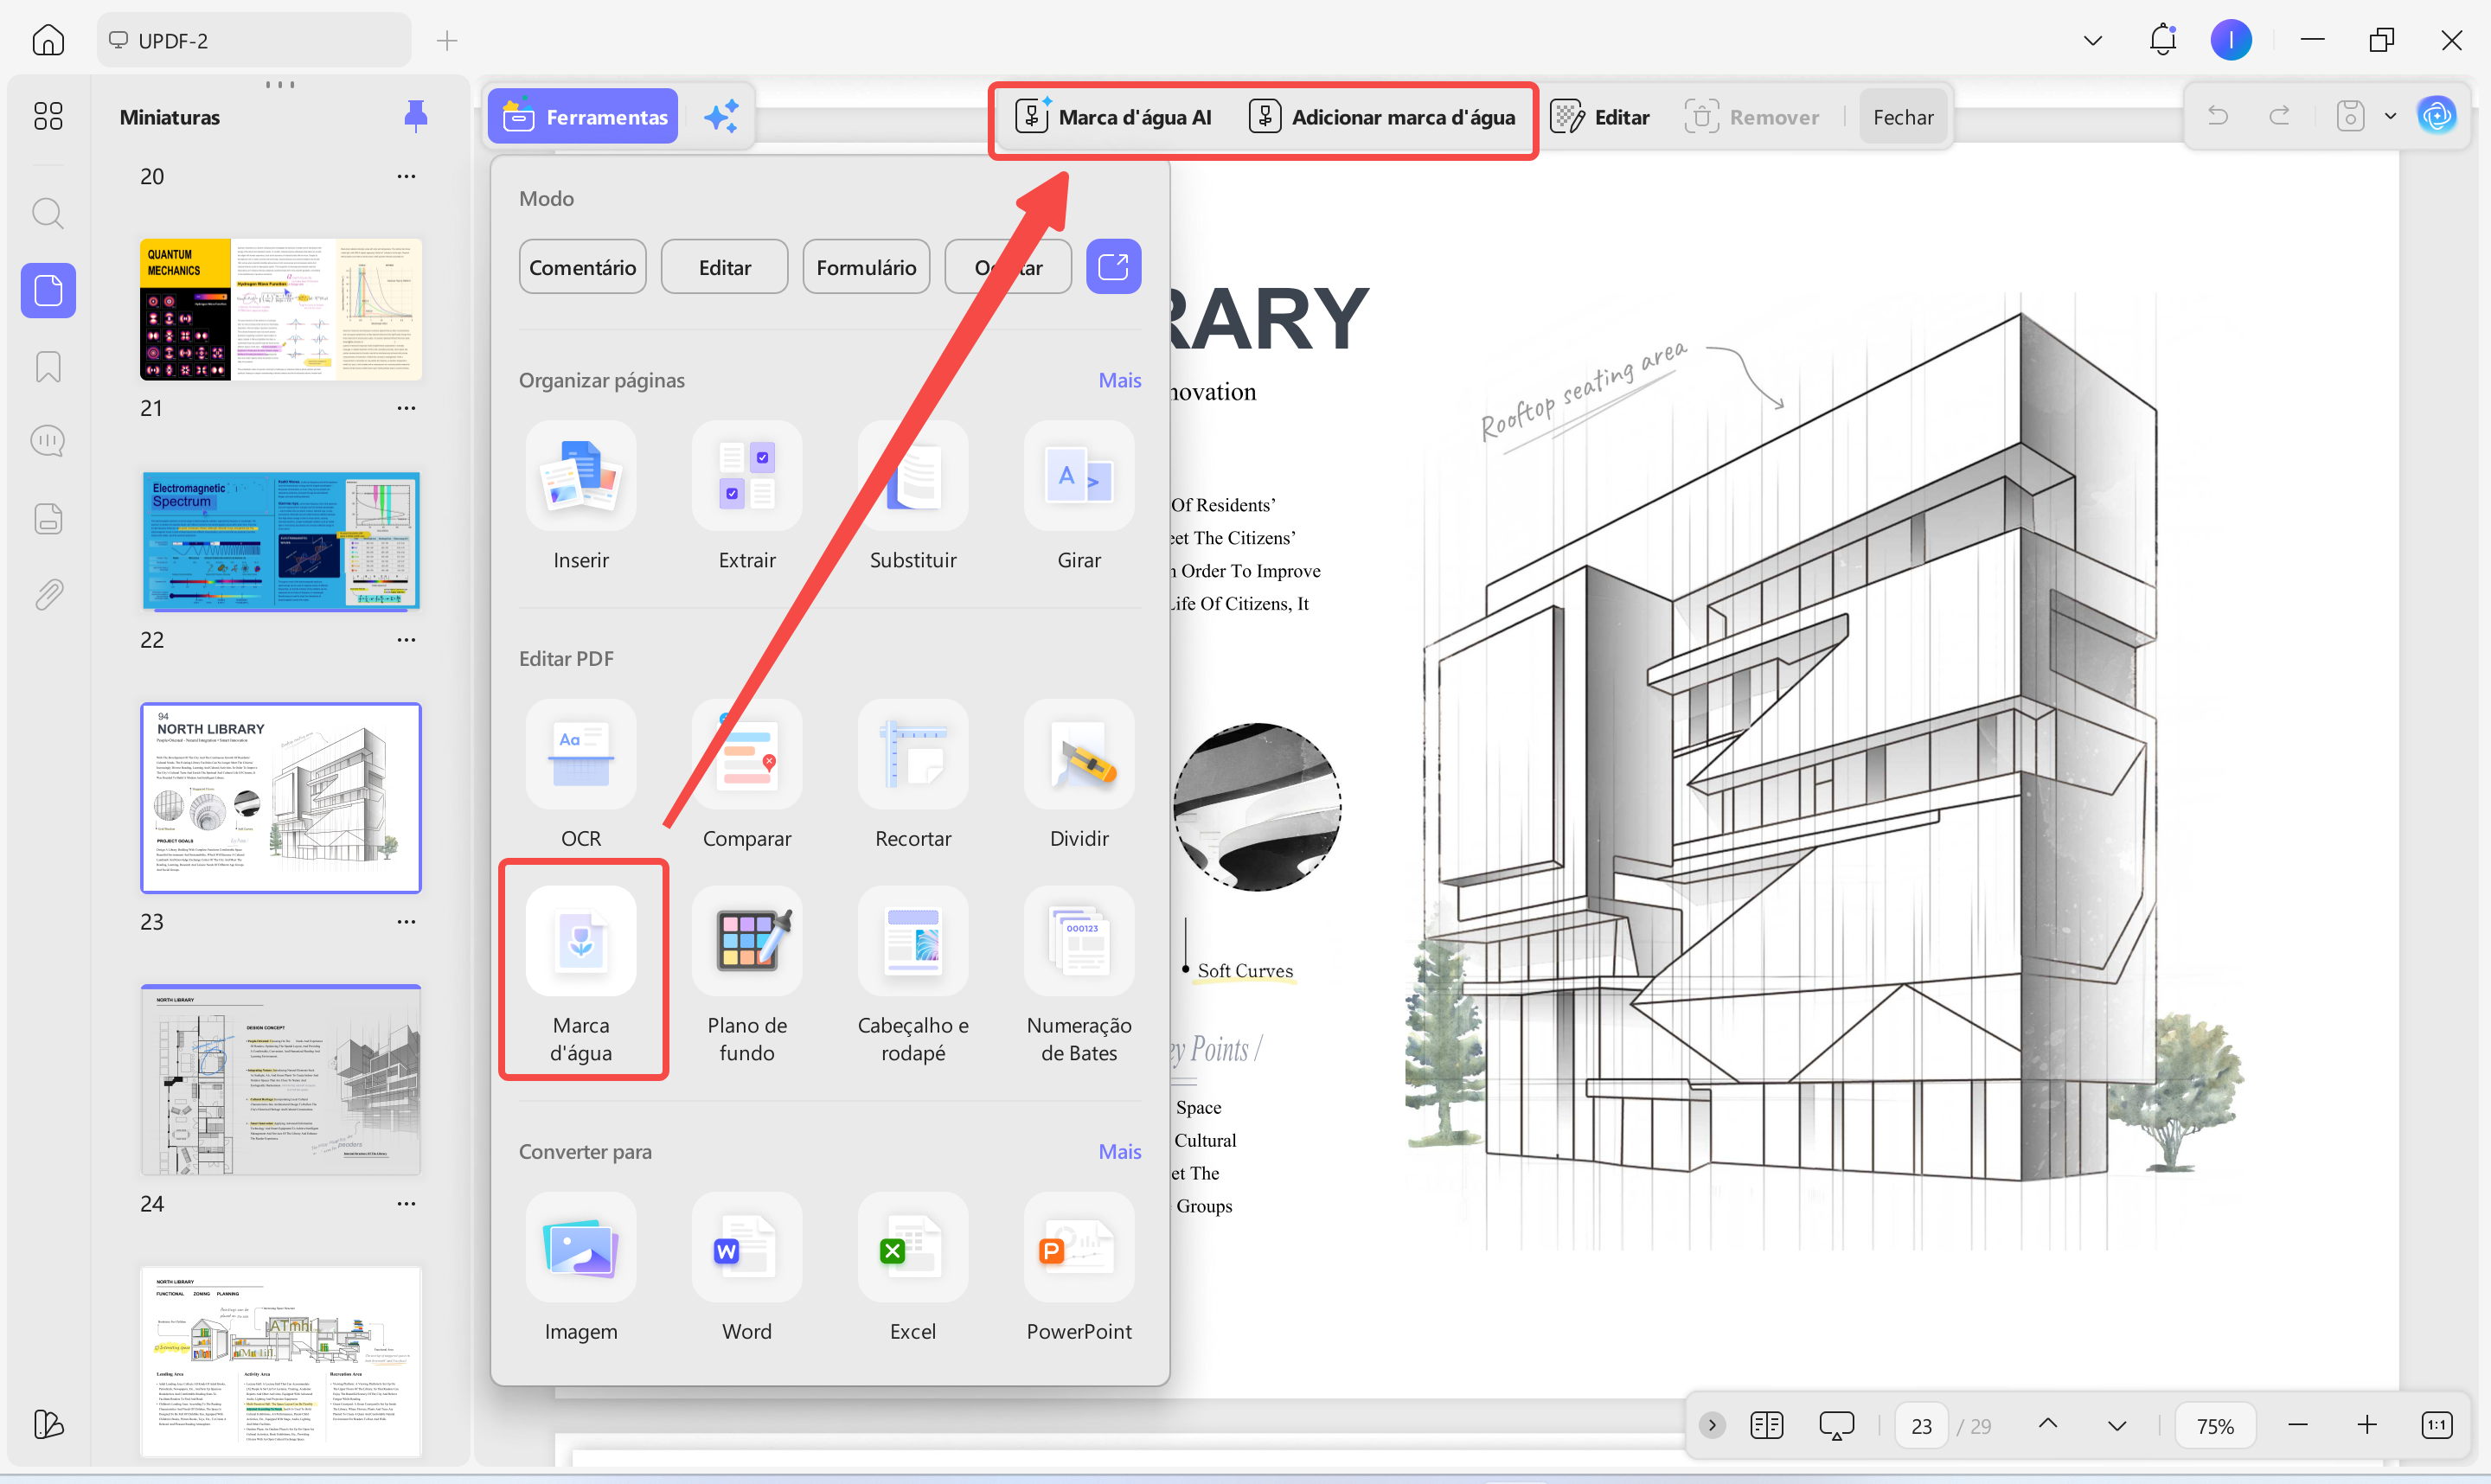Image resolution: width=2491 pixels, height=1484 pixels.
Task: Click Mais link in Organizar páginas
Action: [x=1119, y=380]
